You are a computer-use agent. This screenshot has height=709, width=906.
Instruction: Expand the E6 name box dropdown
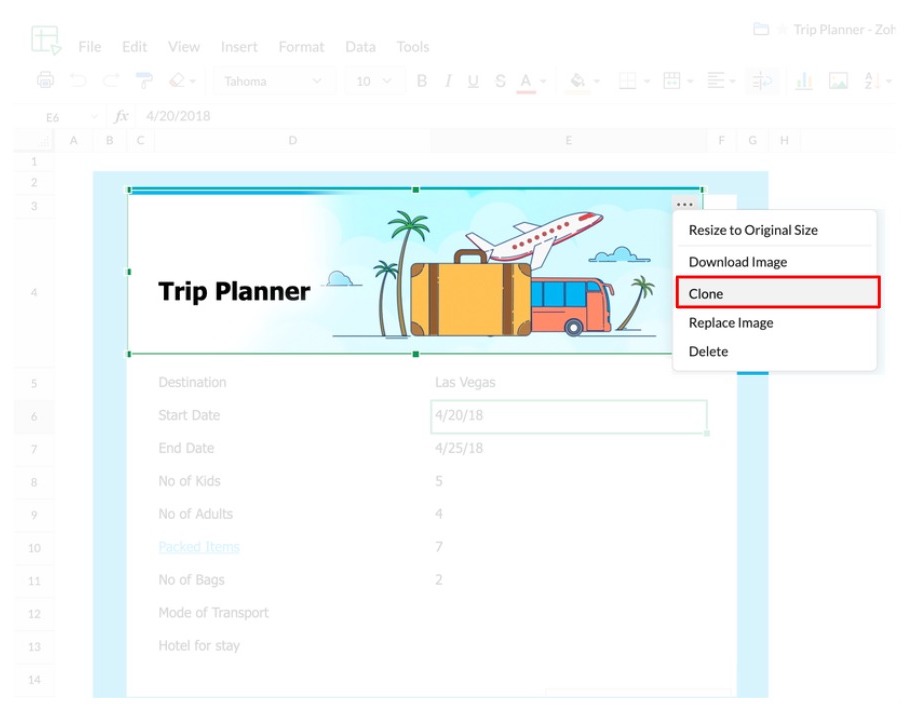pos(94,117)
